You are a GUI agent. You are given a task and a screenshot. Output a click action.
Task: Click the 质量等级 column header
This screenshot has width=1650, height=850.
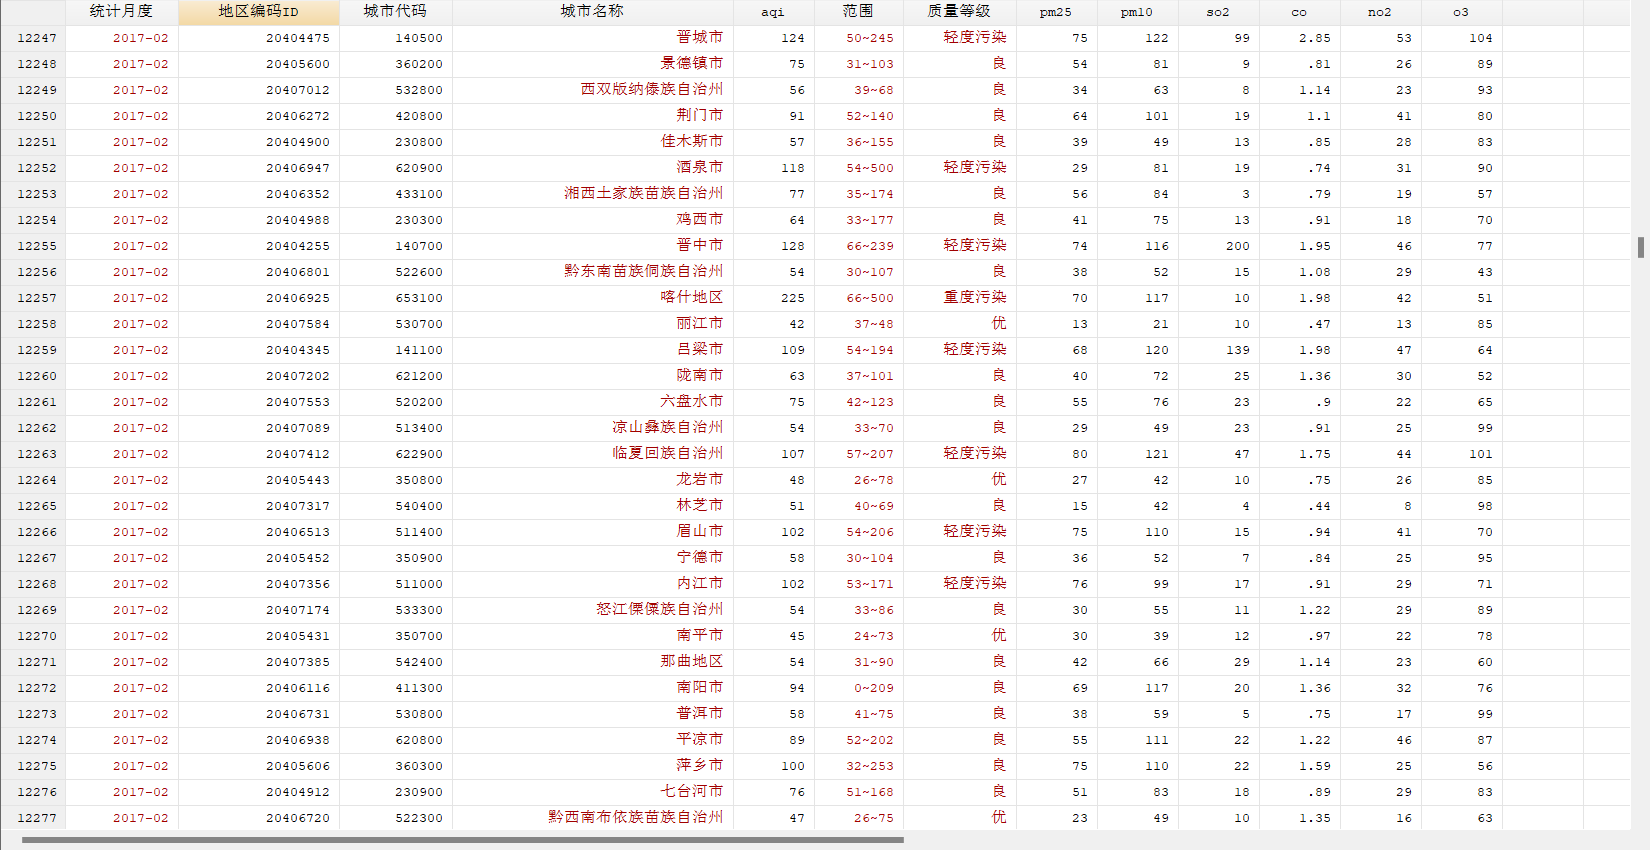point(959,12)
